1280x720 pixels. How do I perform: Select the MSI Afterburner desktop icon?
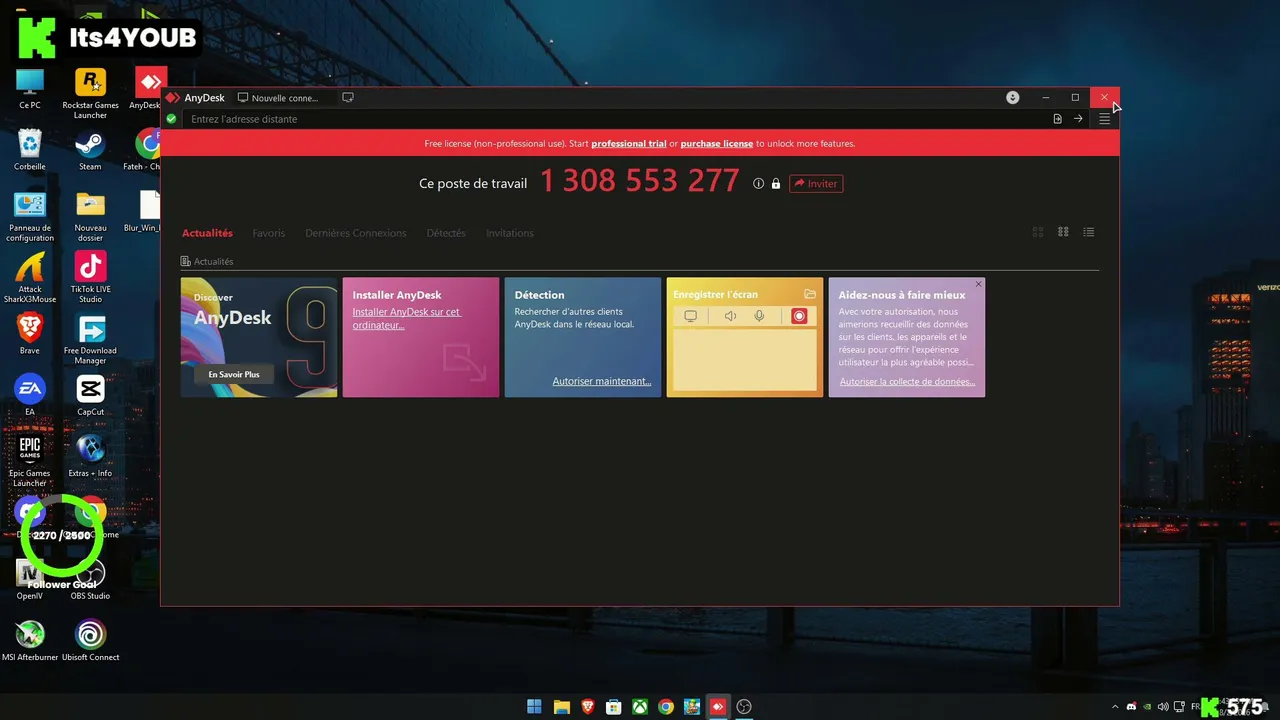point(30,641)
